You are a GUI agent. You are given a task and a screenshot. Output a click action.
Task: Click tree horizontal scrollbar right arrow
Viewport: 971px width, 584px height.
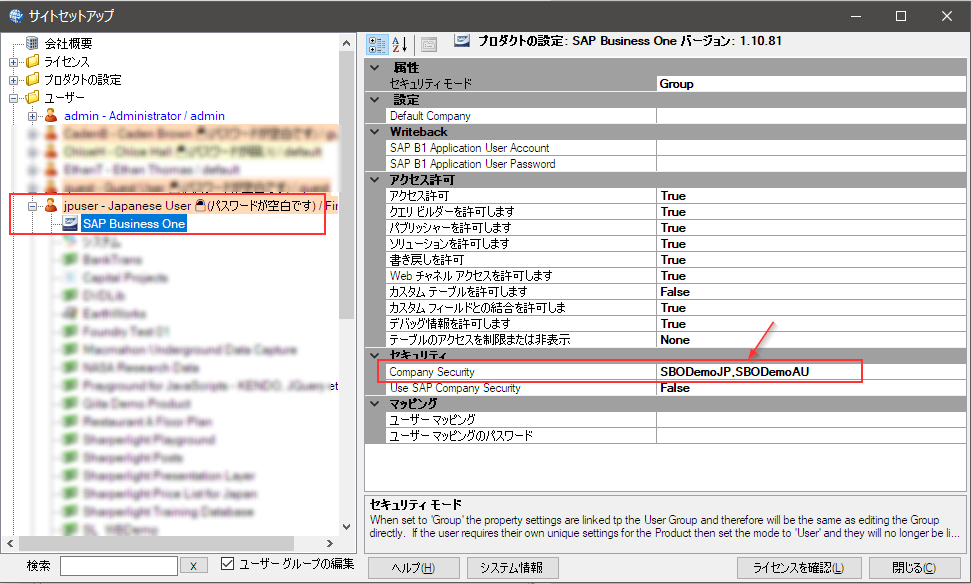click(x=330, y=543)
